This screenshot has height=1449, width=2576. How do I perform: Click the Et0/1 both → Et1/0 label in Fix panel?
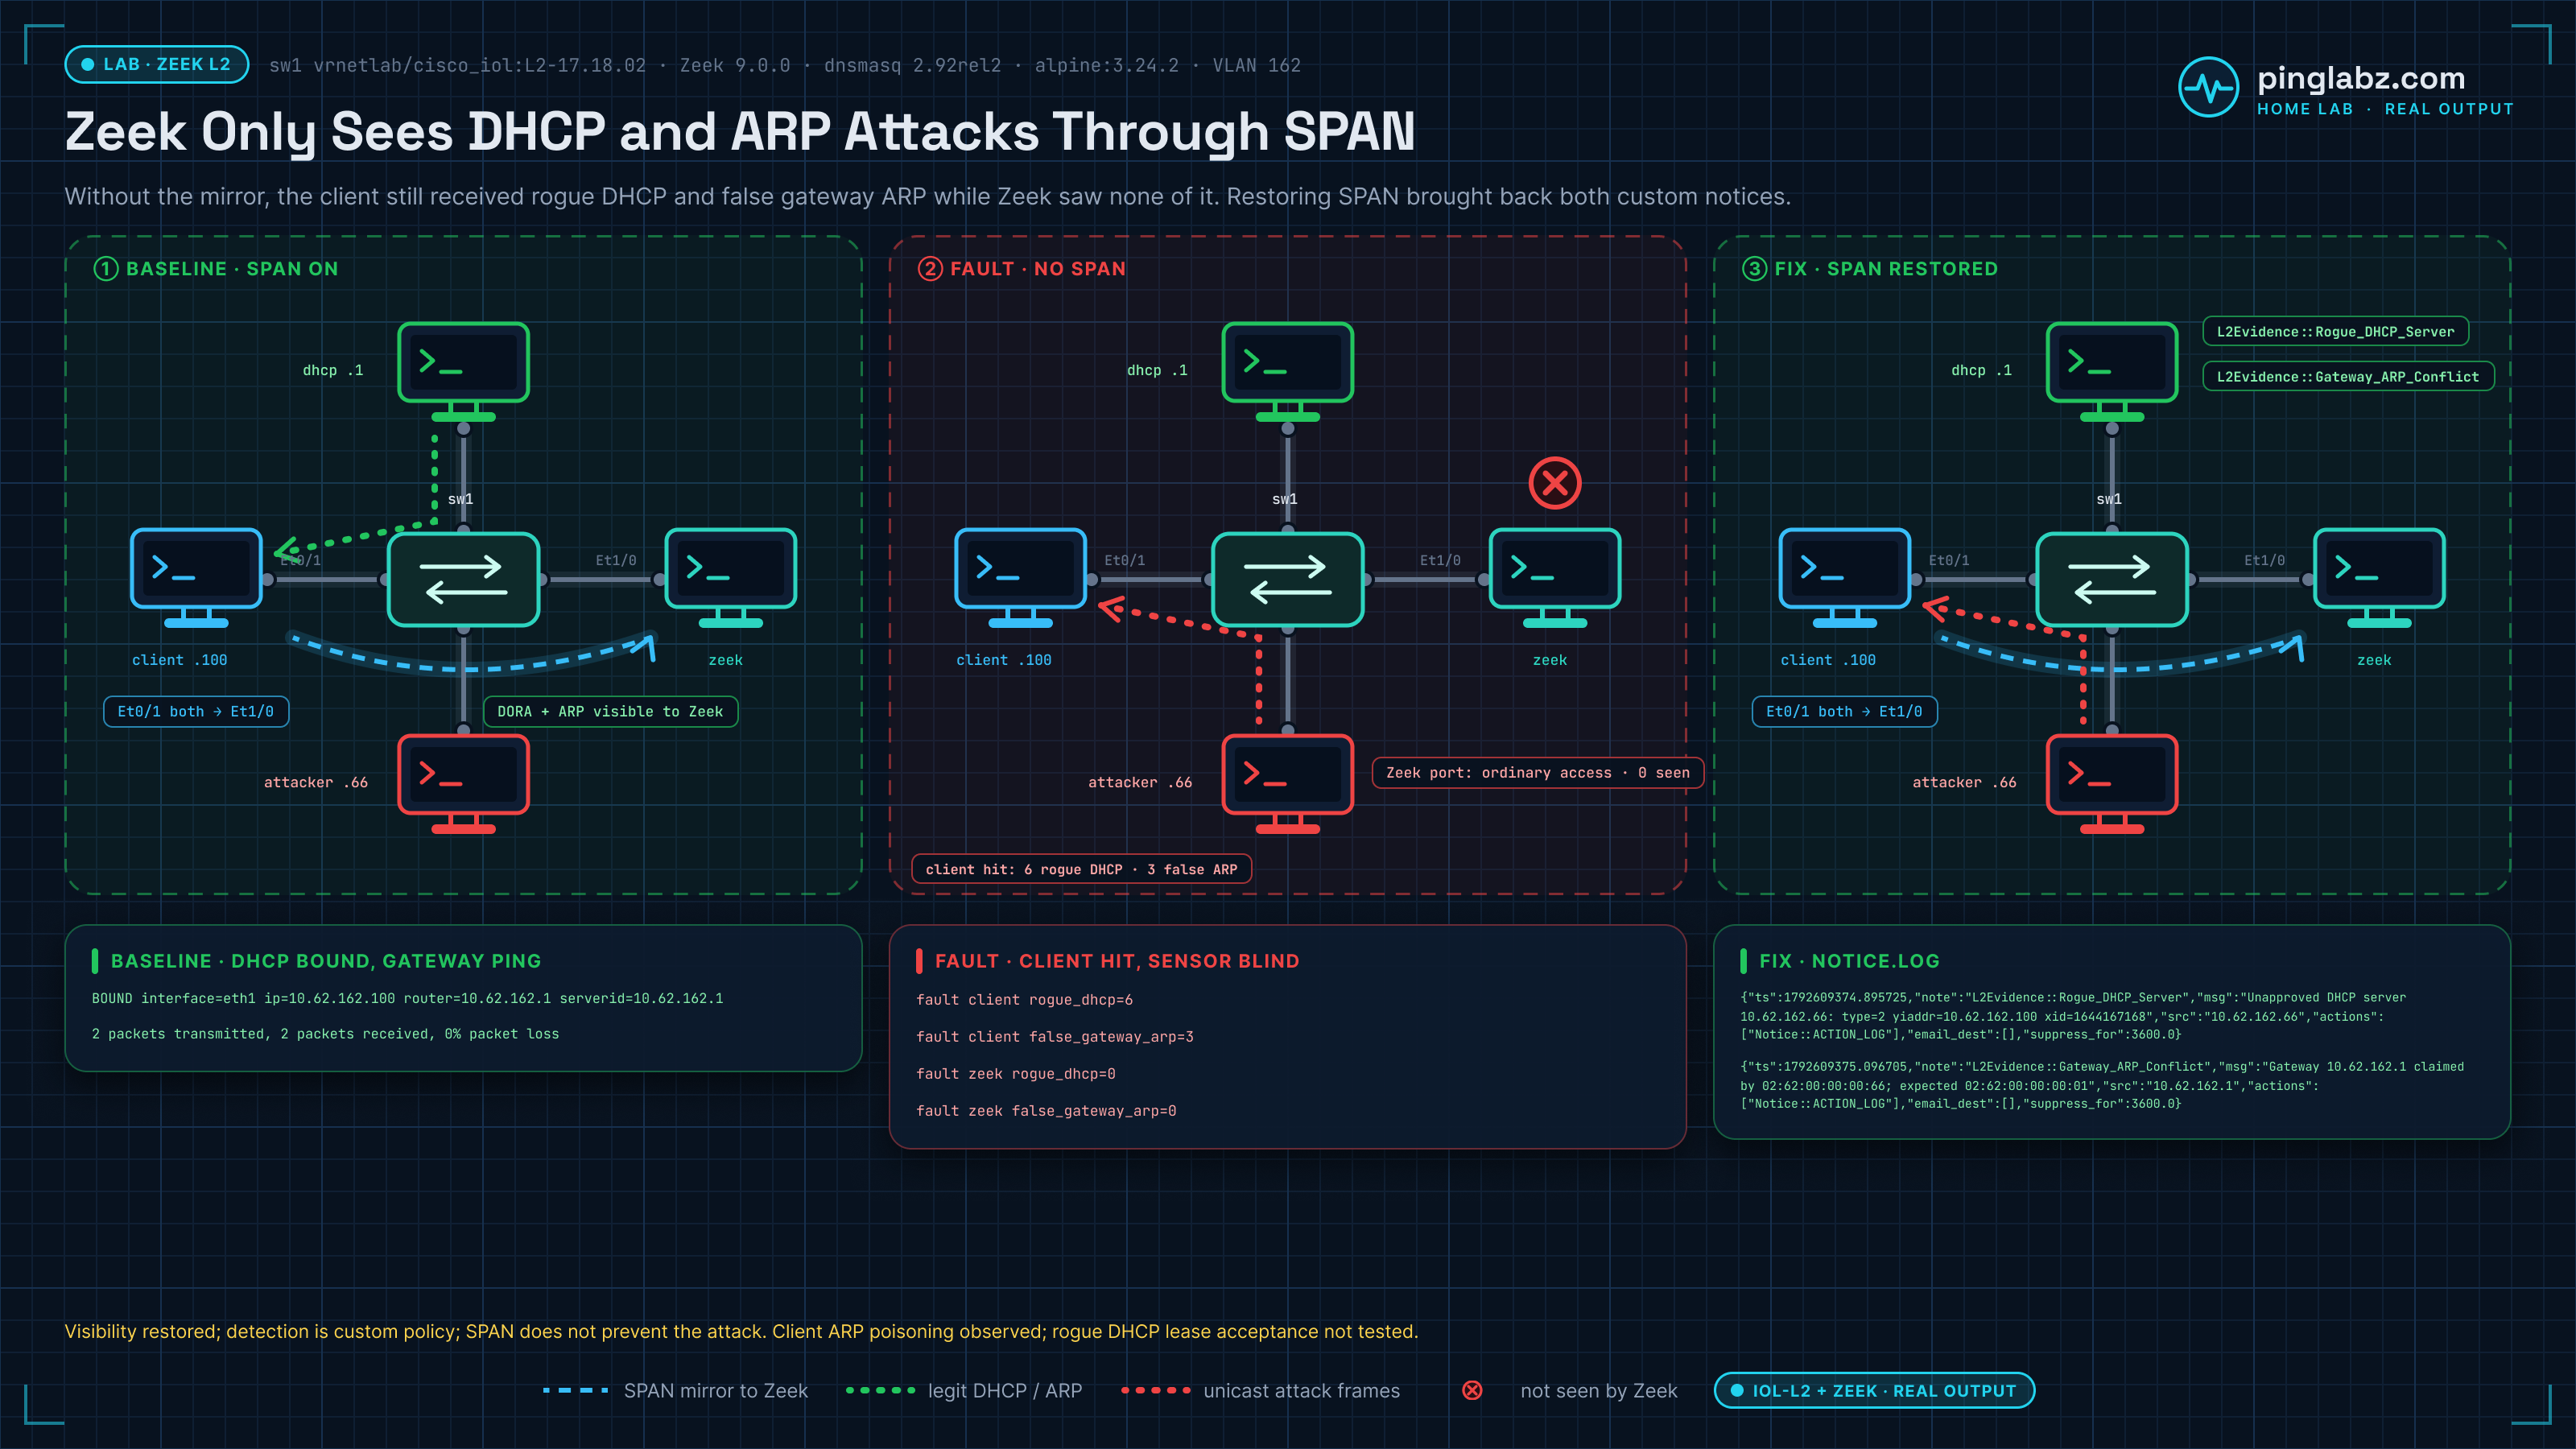(x=1844, y=711)
